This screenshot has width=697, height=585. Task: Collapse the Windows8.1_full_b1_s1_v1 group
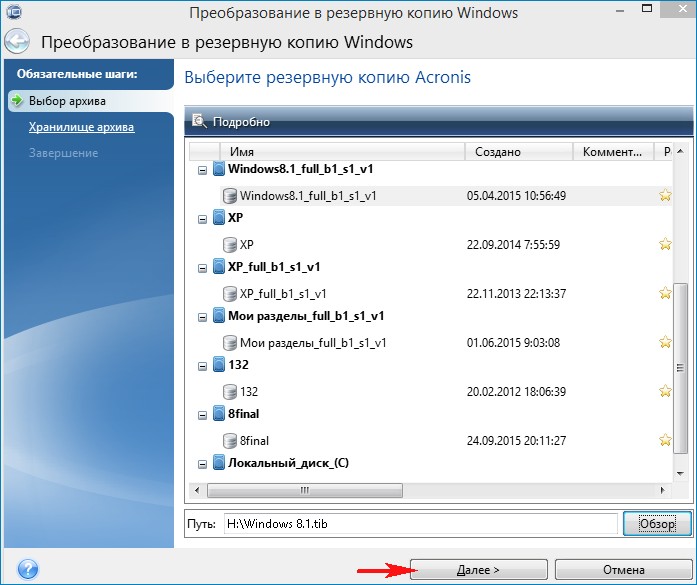tap(202, 170)
